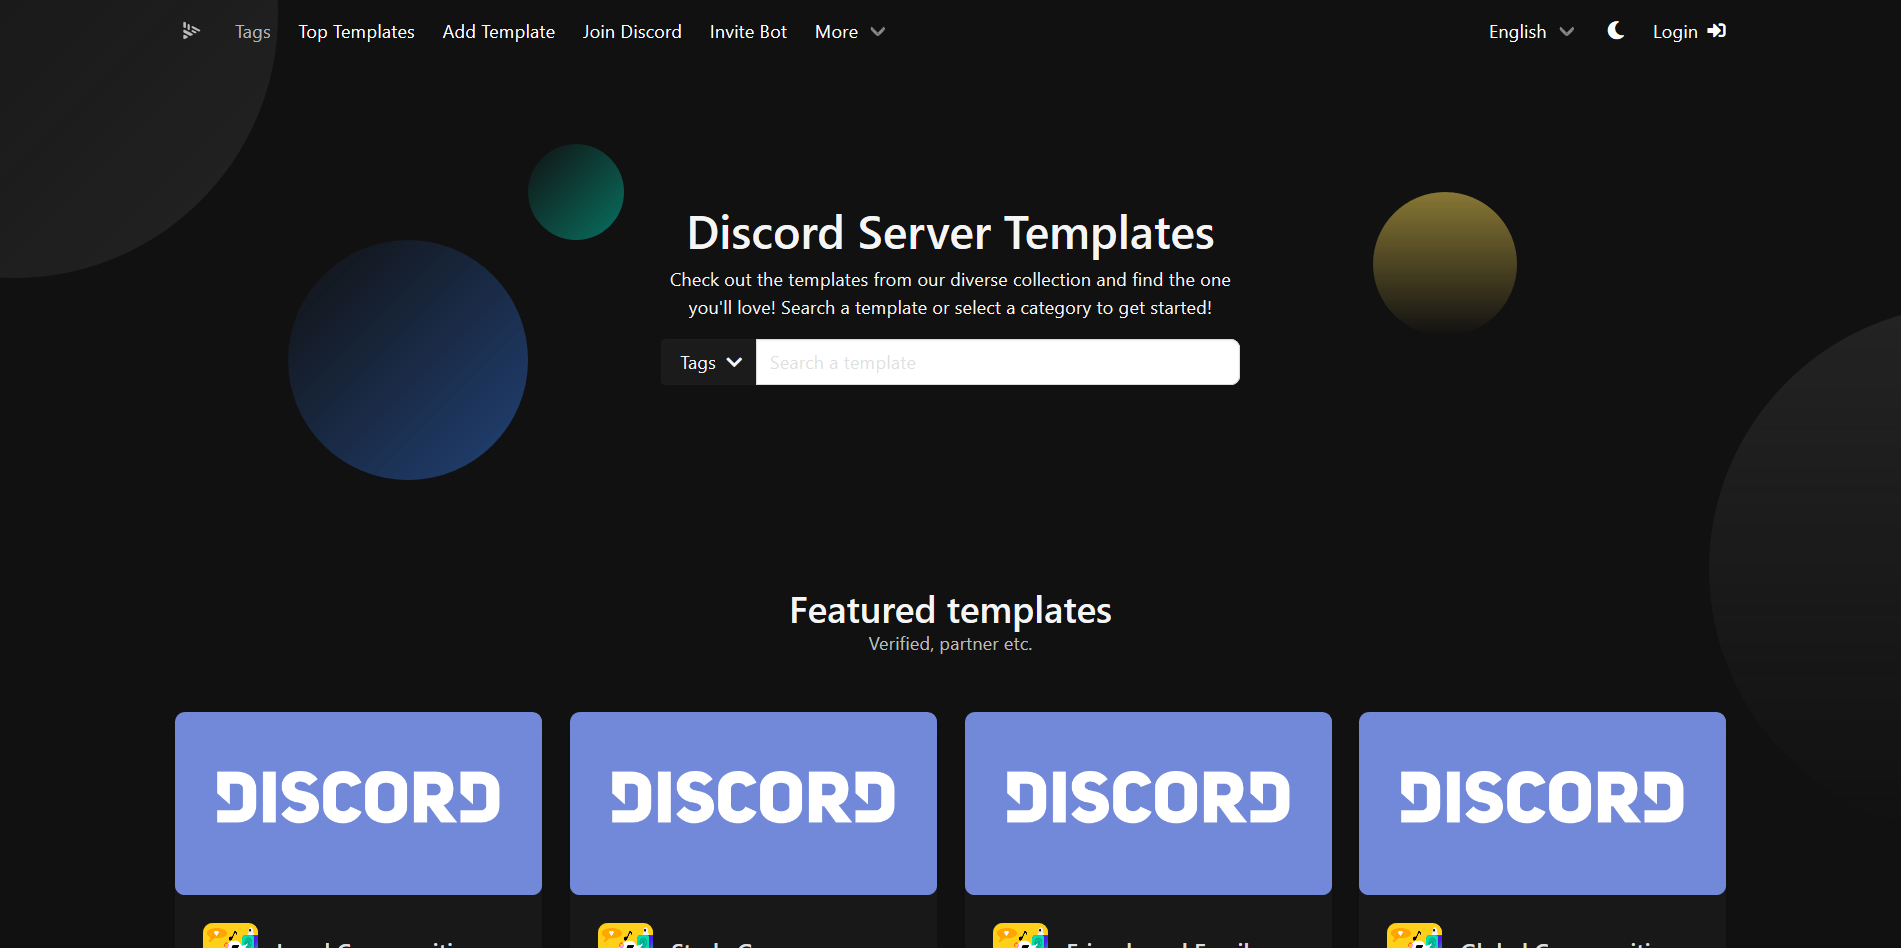1901x948 pixels.
Task: Select the chevron icon next to Tags filter
Action: click(x=735, y=362)
